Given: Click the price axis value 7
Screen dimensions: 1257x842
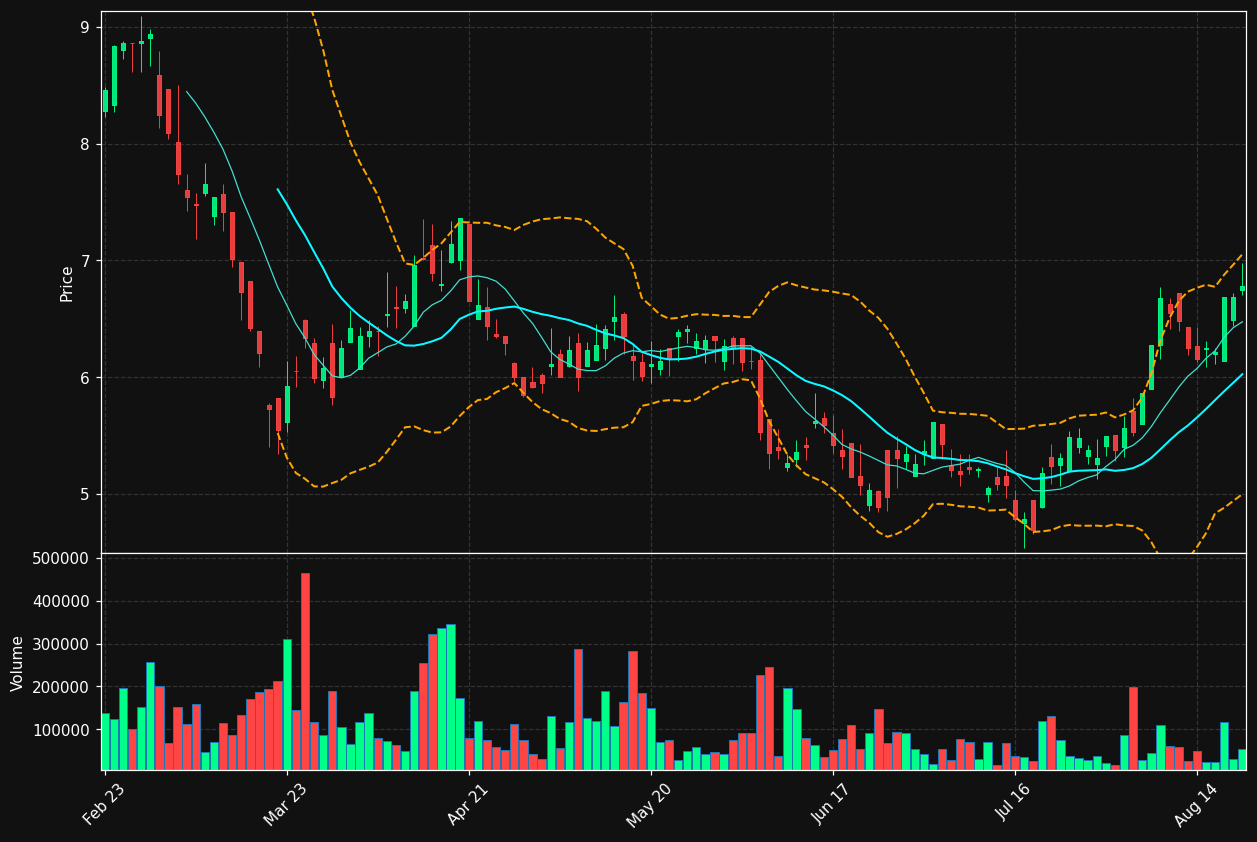Looking at the screenshot, I should click(x=85, y=261).
